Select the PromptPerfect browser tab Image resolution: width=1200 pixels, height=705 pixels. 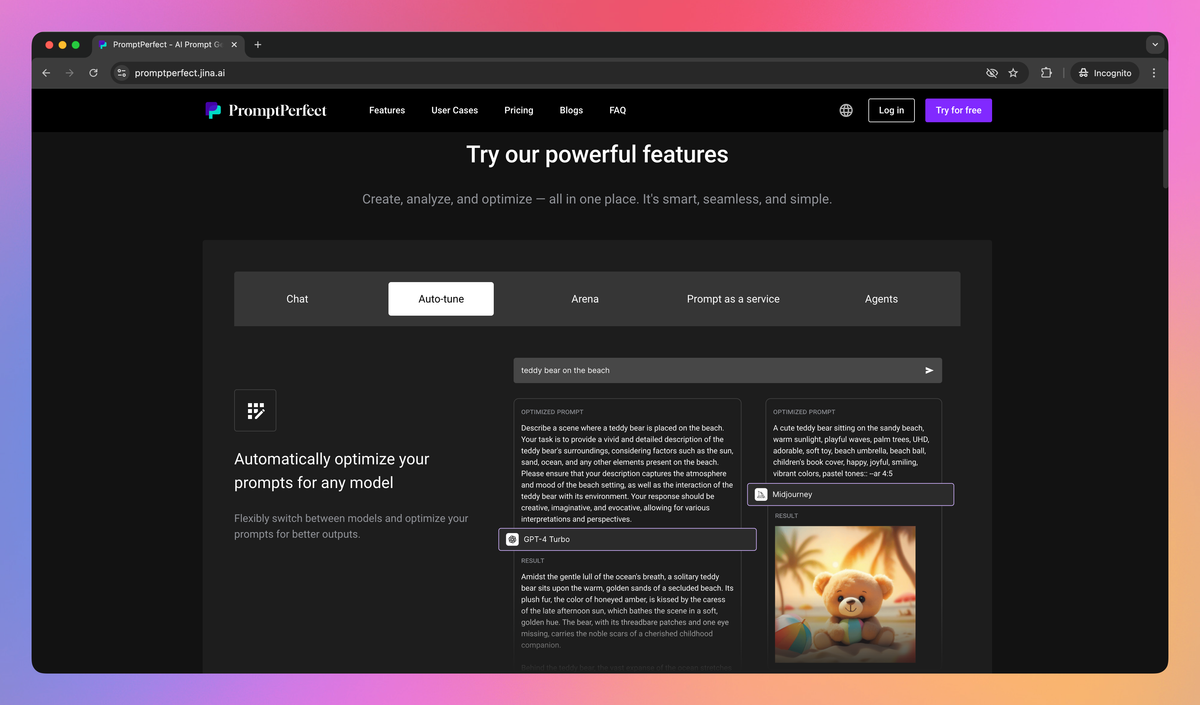[166, 45]
